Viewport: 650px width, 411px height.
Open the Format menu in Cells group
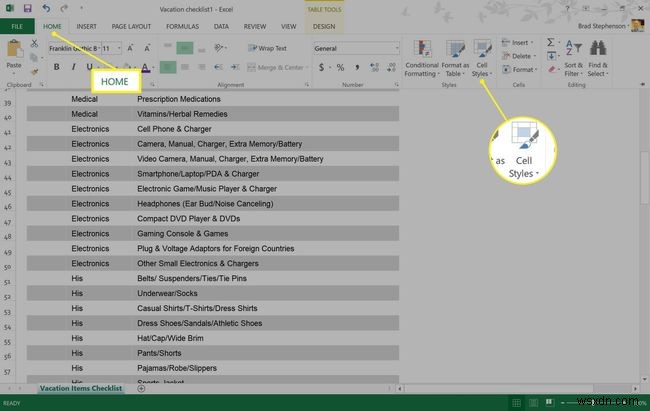tap(520, 70)
